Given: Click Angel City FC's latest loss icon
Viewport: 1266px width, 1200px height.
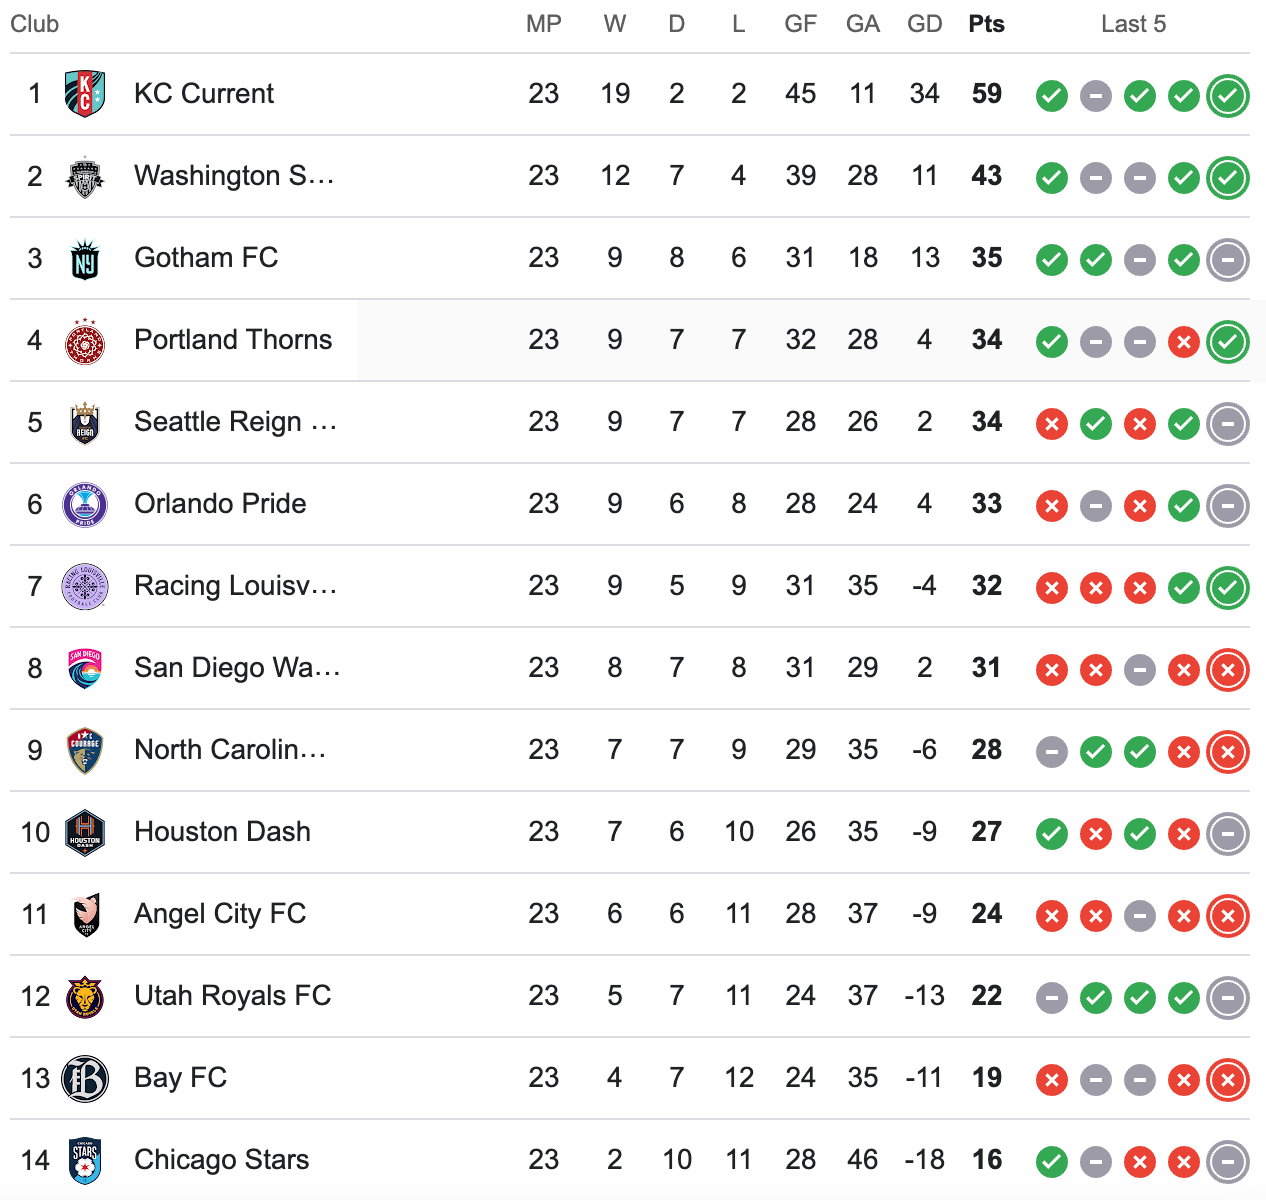Looking at the screenshot, I should (x=1228, y=916).
